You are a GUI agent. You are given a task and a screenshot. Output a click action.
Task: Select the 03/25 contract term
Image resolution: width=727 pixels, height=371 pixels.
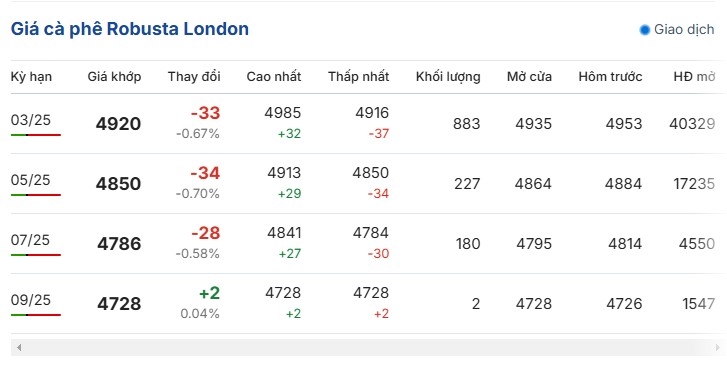click(x=31, y=120)
